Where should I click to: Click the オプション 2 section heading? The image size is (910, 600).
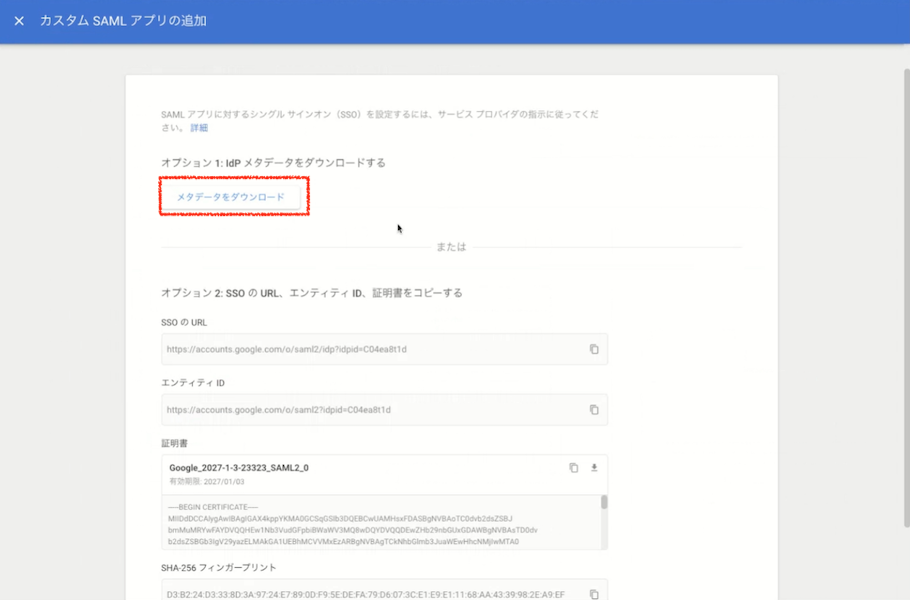pos(310,291)
